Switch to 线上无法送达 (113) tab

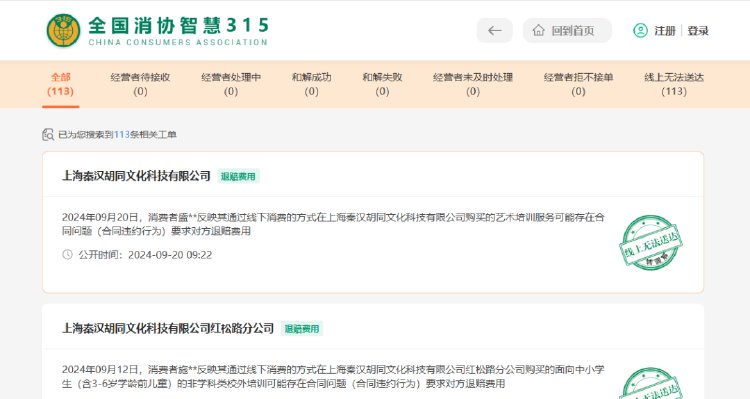coord(674,84)
